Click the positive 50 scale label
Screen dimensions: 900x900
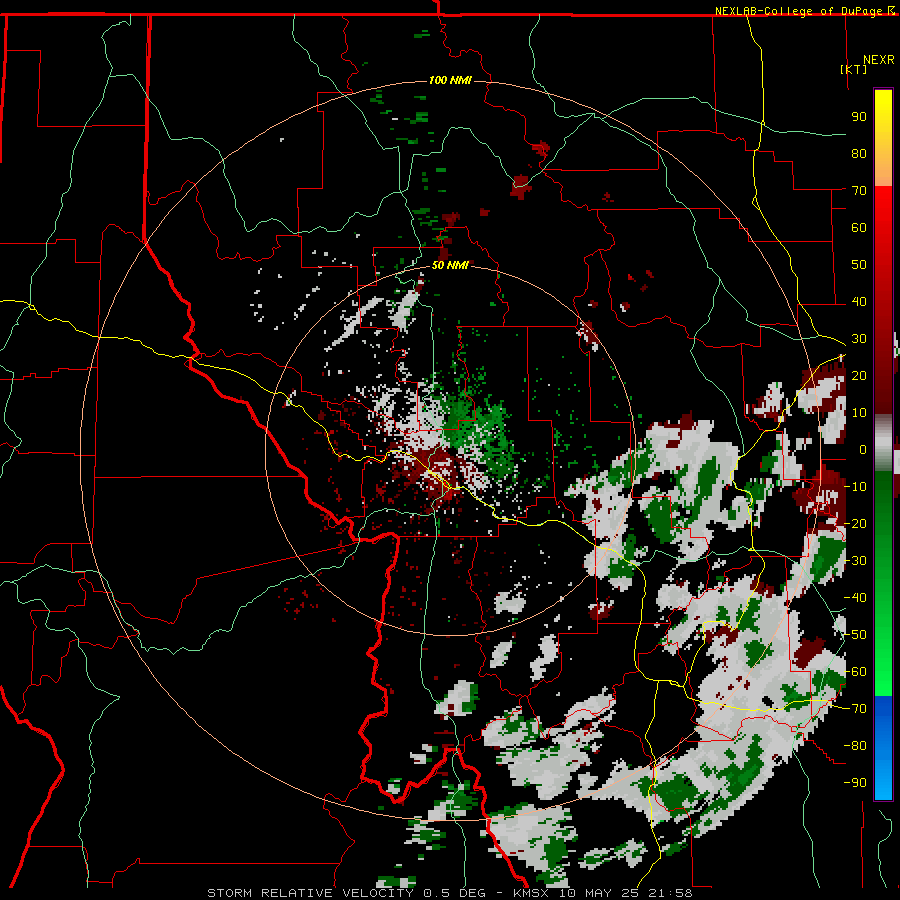coord(859,265)
